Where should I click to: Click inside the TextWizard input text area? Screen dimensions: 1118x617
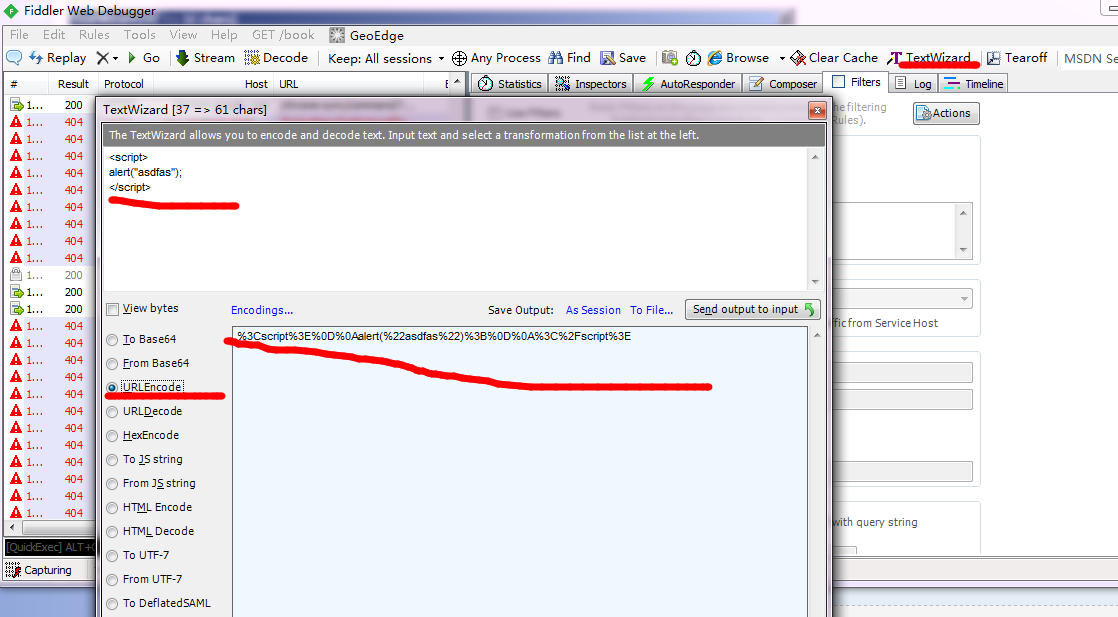pyautogui.click(x=456, y=218)
